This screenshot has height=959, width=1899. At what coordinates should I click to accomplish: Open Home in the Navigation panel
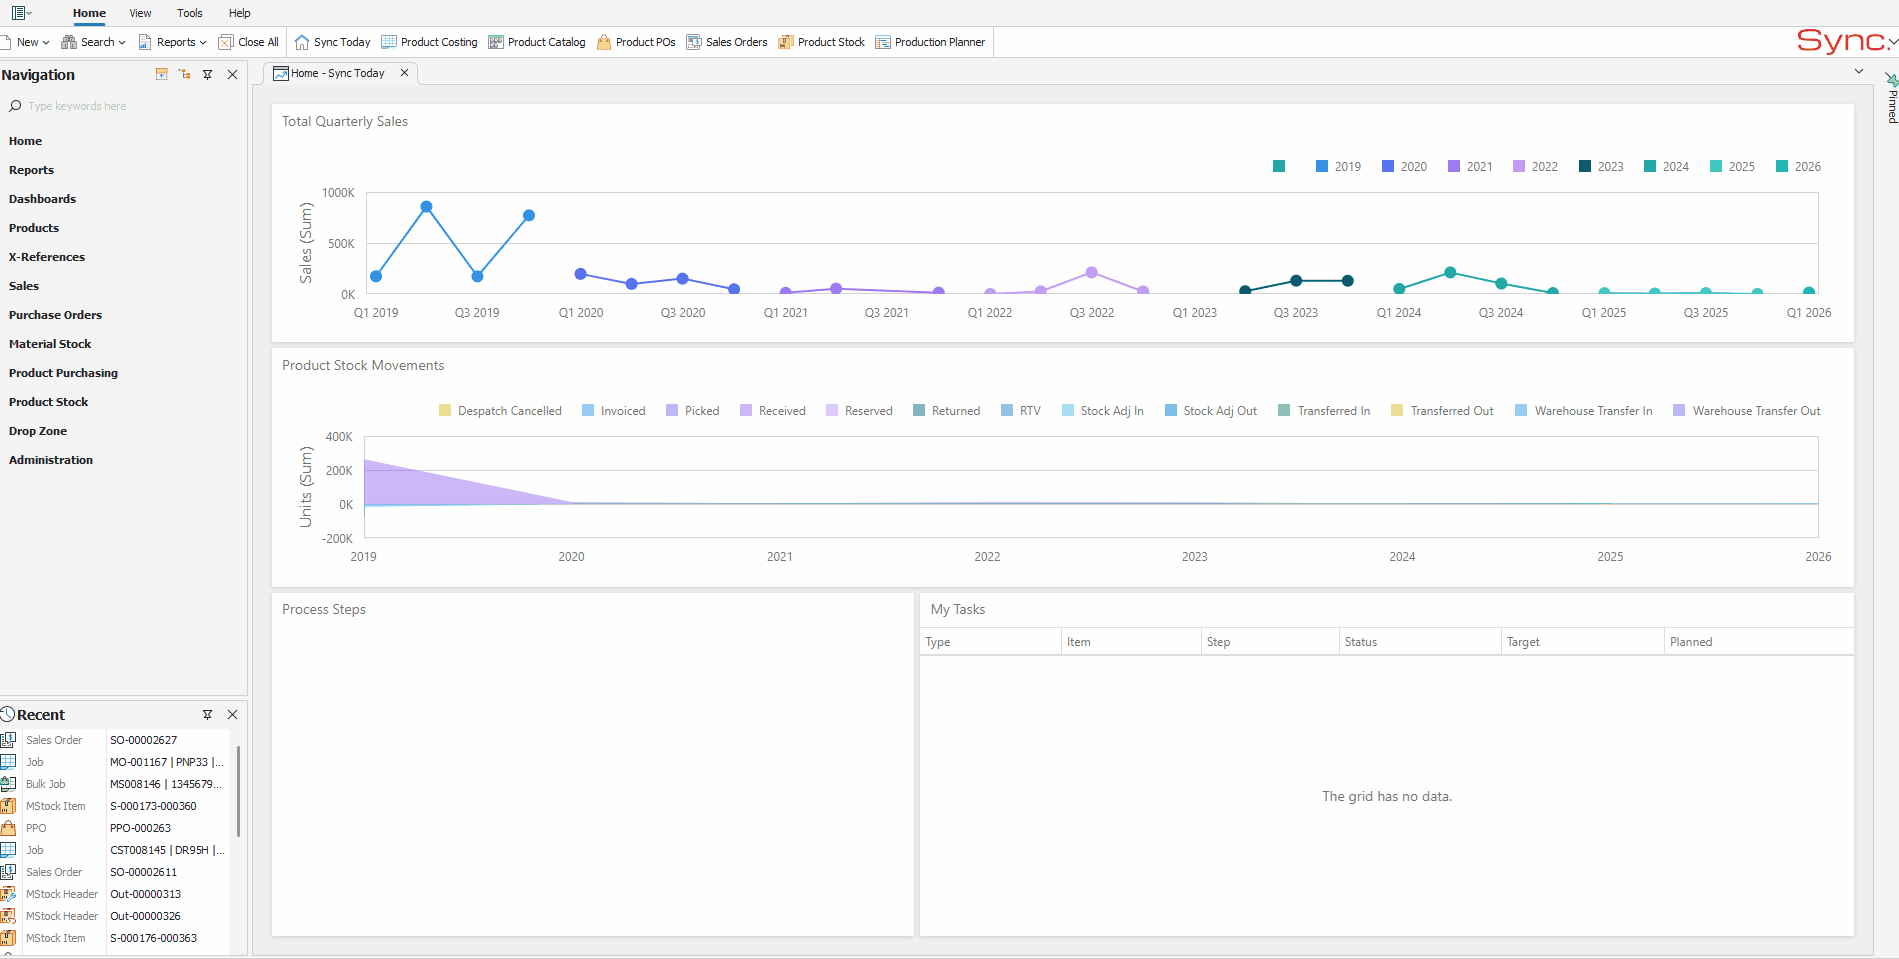tap(25, 141)
